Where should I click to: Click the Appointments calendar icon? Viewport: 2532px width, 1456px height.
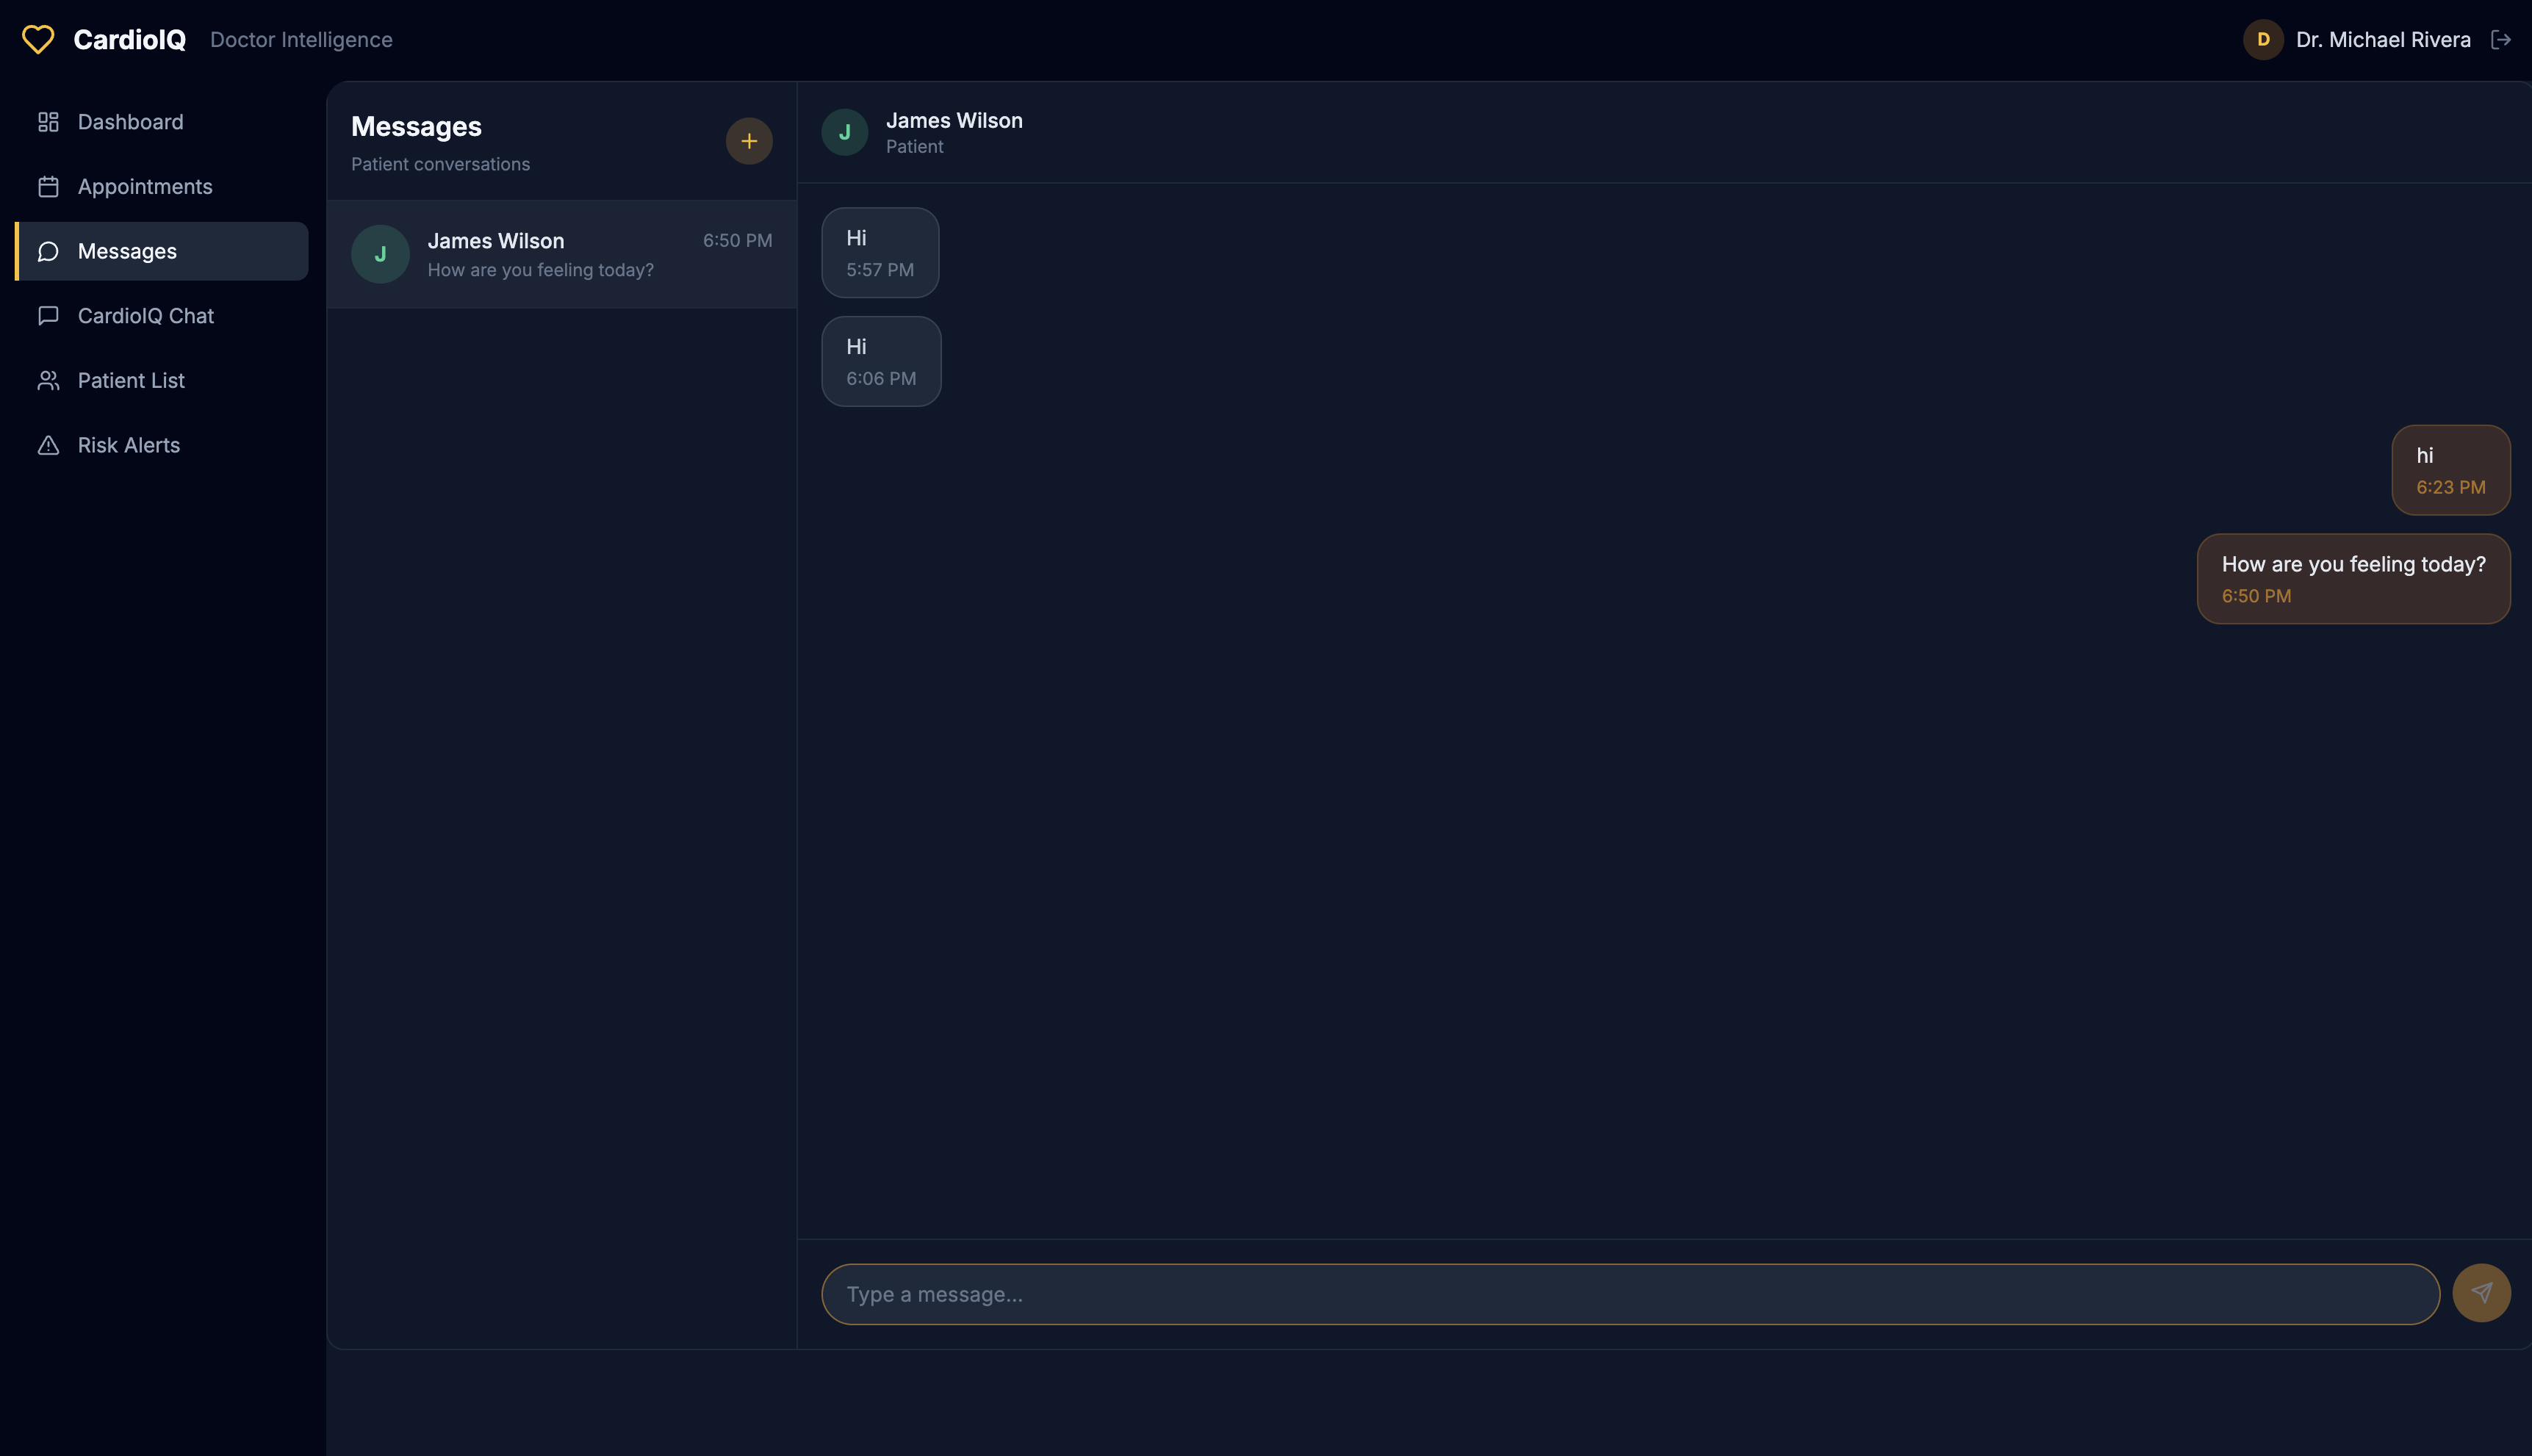pos(48,187)
